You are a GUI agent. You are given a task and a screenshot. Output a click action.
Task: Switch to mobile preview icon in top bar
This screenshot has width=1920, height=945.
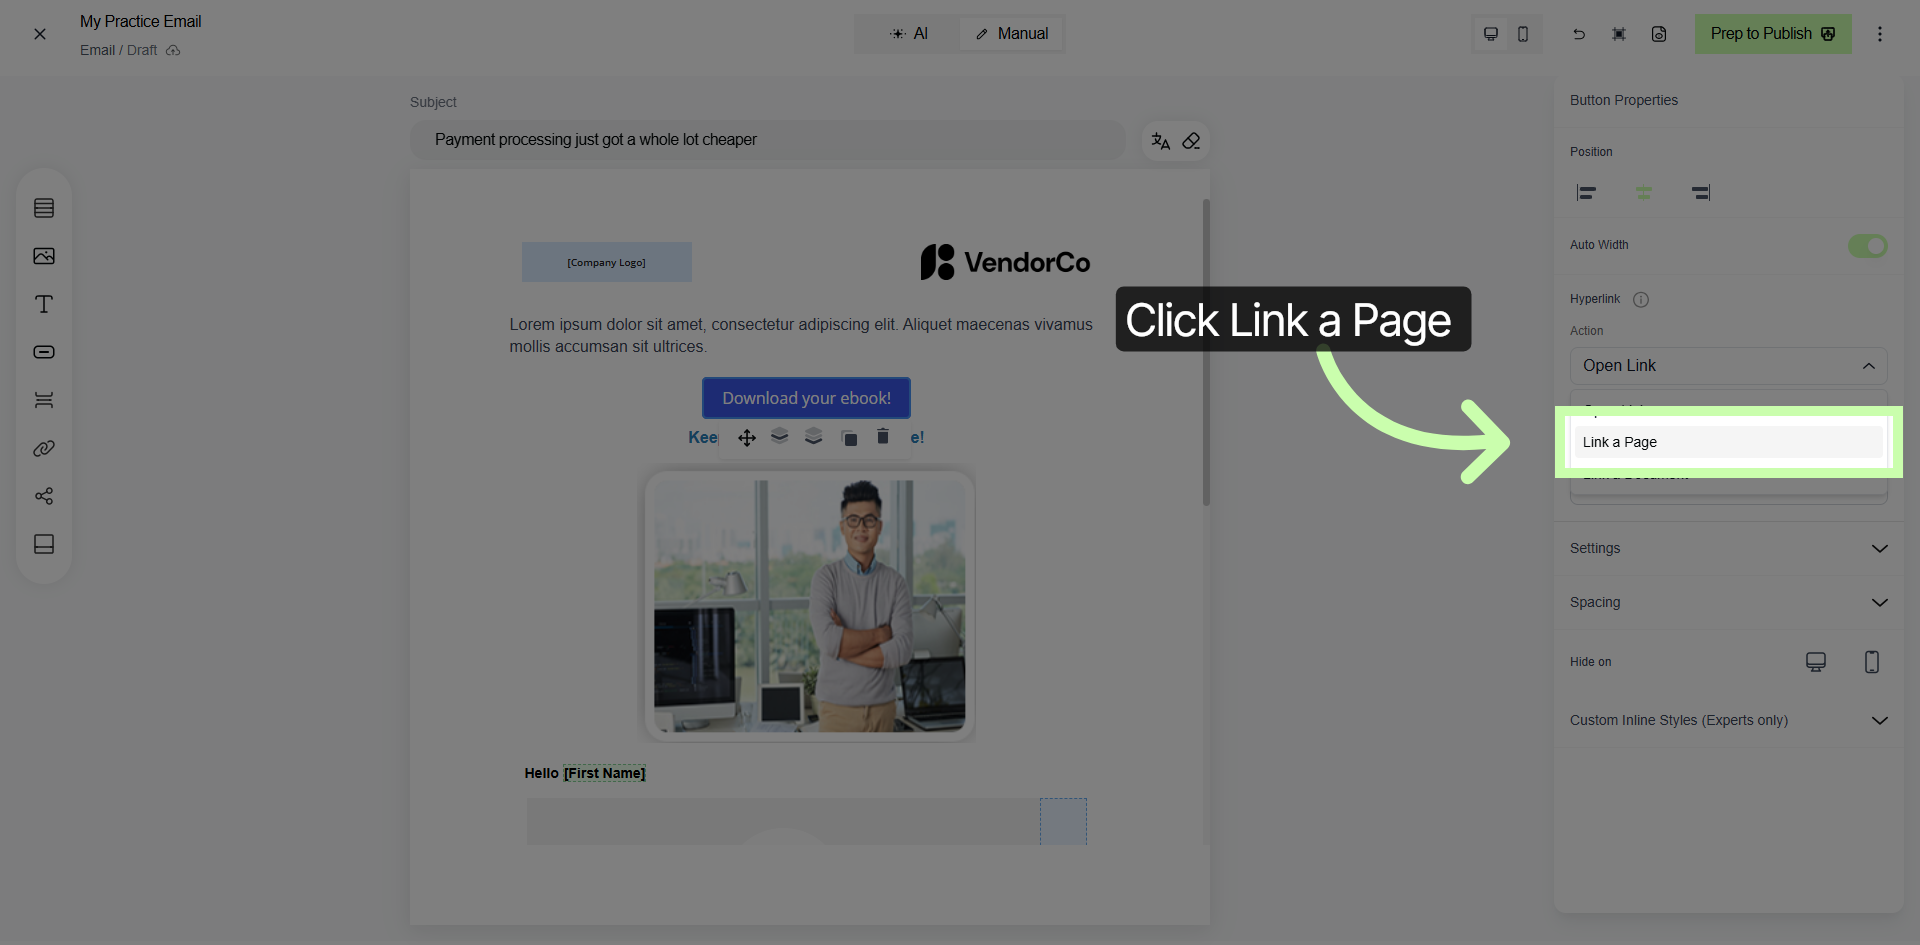pyautogui.click(x=1523, y=34)
